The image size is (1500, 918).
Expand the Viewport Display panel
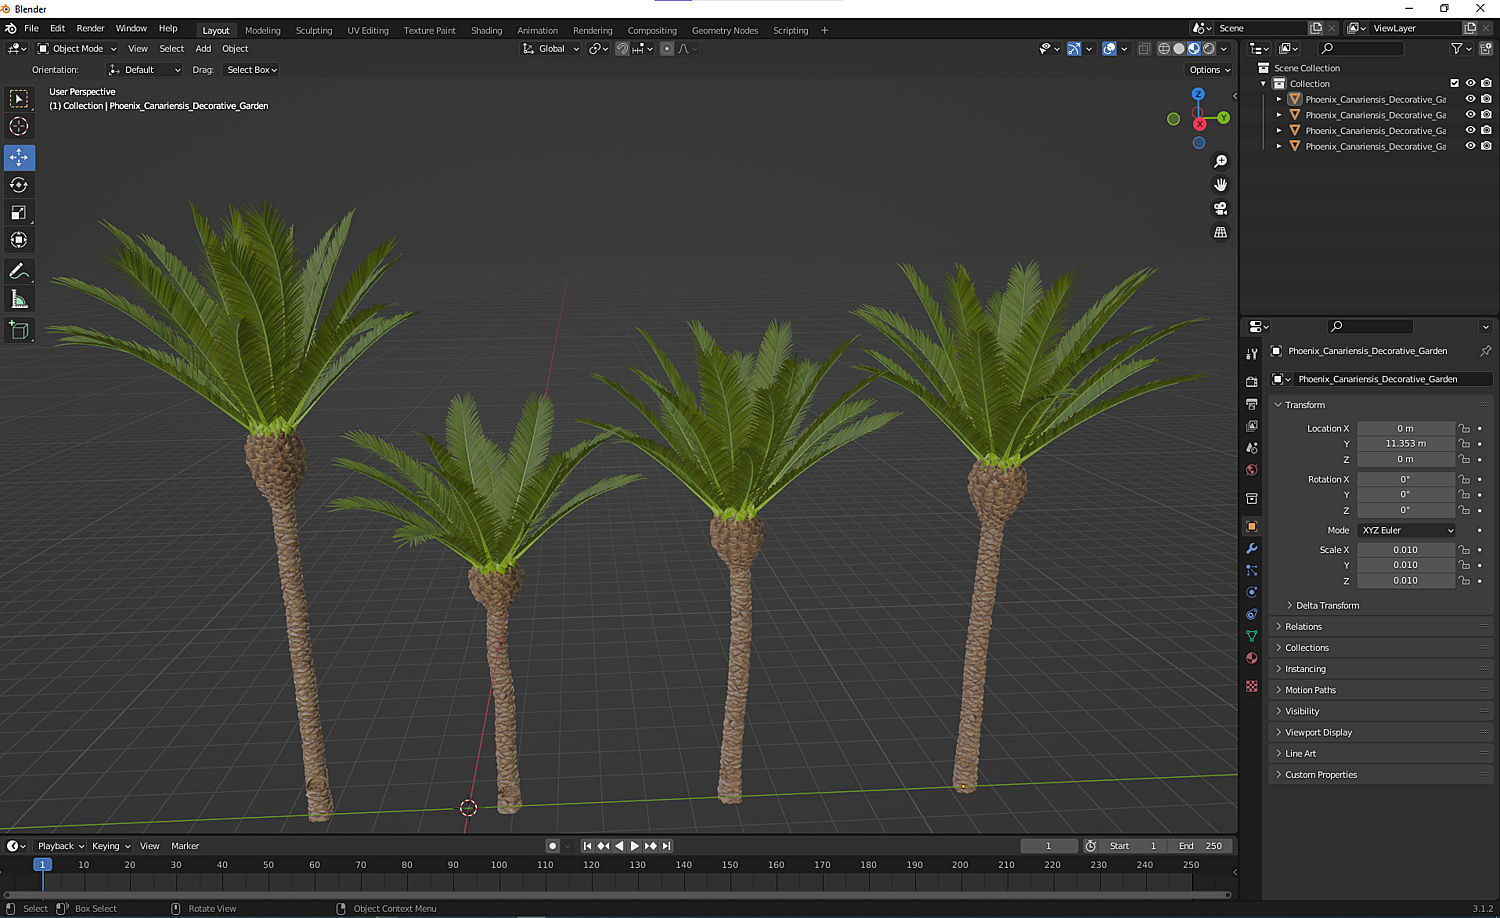click(1318, 732)
